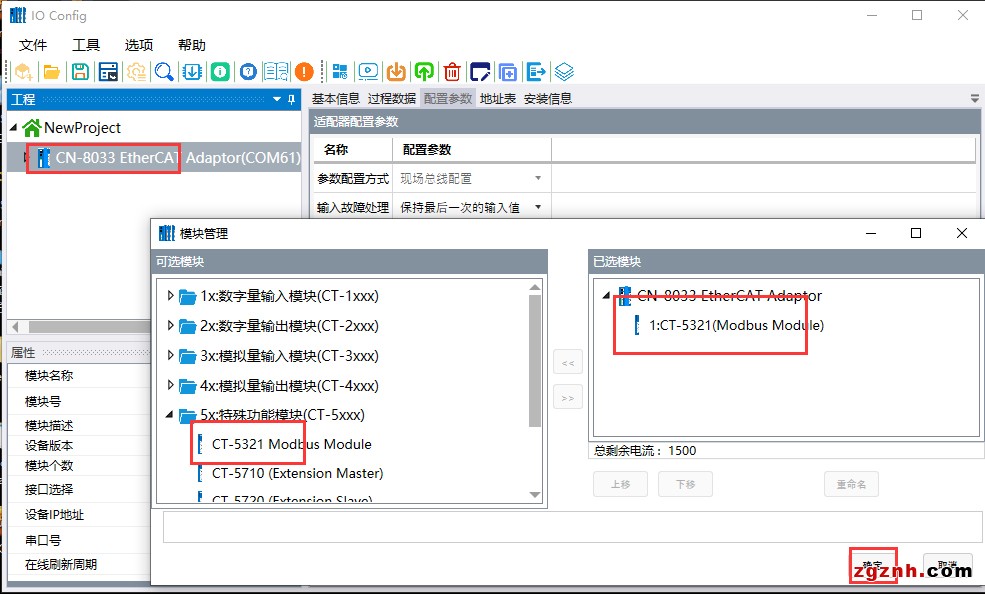The image size is (985, 594).
Task: Click the orange download arrow icon
Action: click(x=396, y=72)
